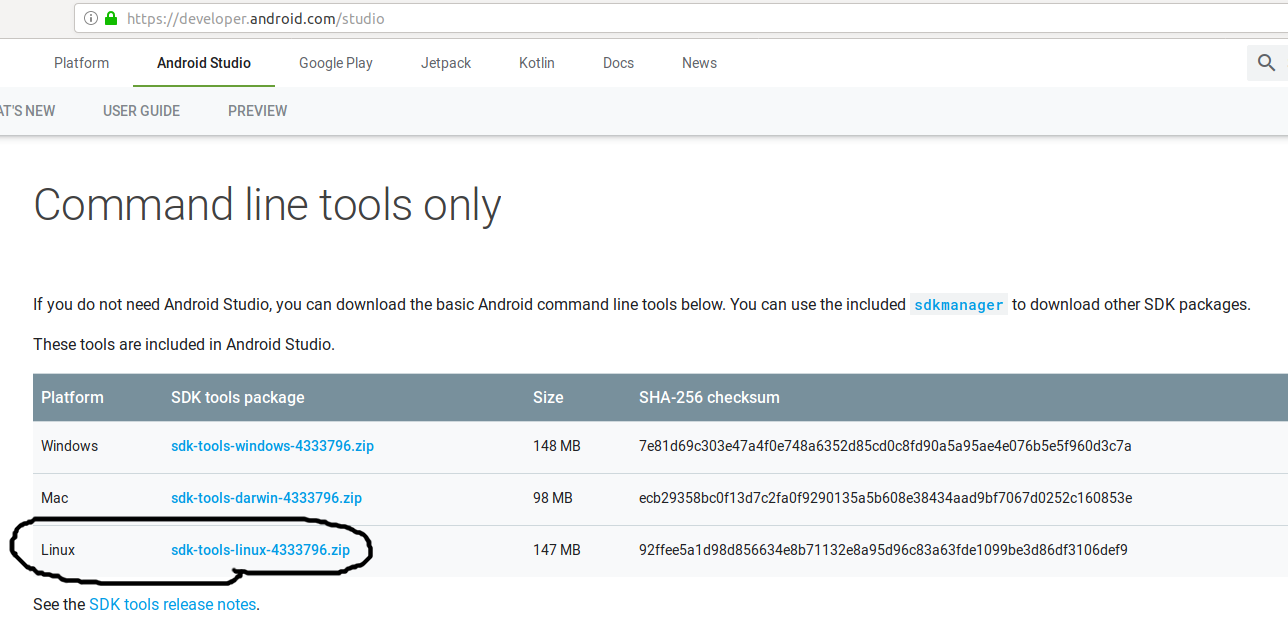Click the Mac checksum starting ecb29358

coord(885,498)
